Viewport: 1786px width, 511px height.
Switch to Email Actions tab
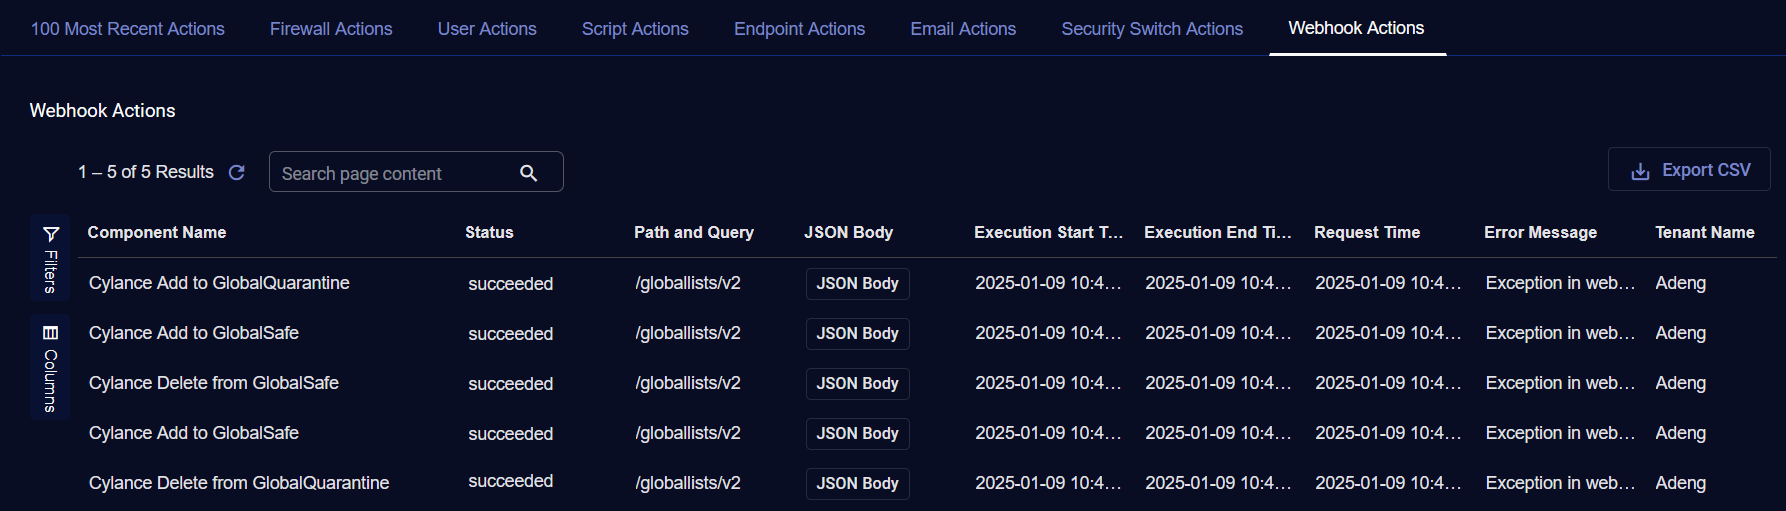[x=963, y=29]
